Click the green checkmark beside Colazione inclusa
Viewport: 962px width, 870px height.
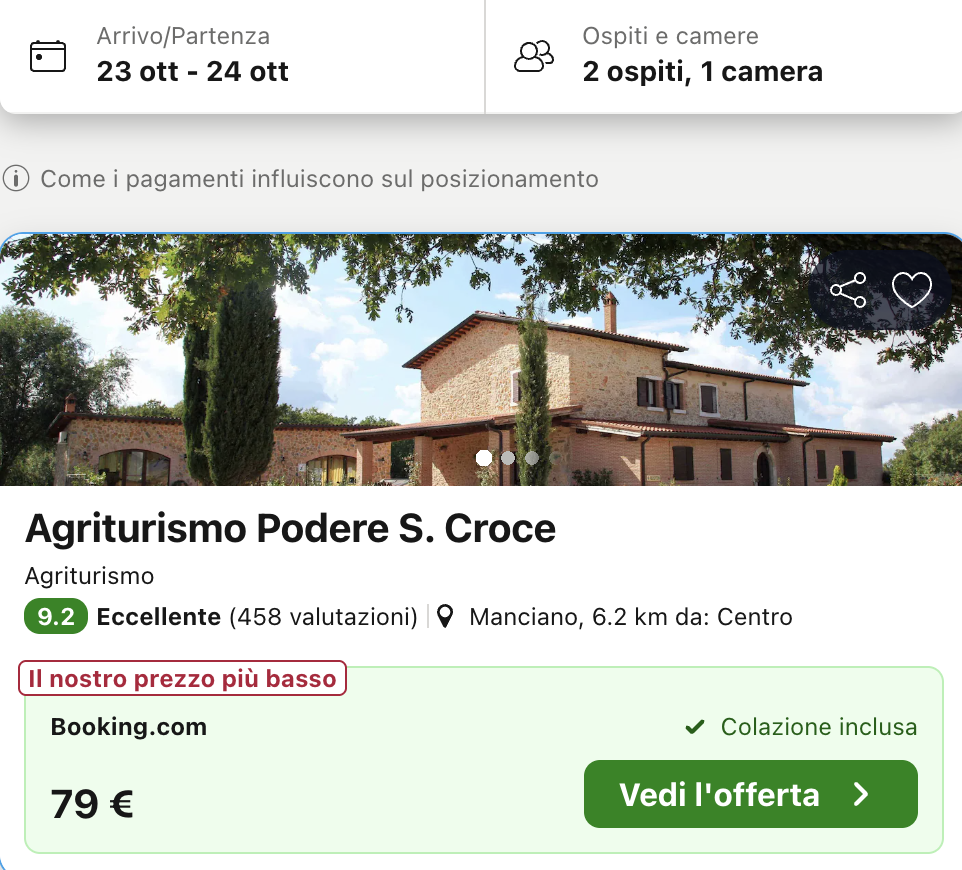coord(695,727)
